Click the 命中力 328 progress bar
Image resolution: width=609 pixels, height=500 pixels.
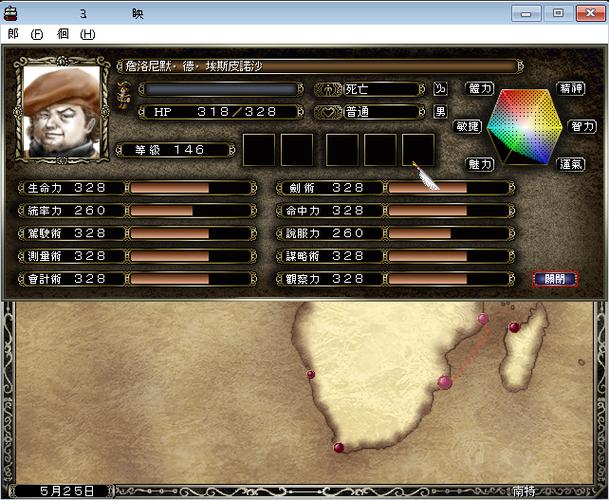449,211
